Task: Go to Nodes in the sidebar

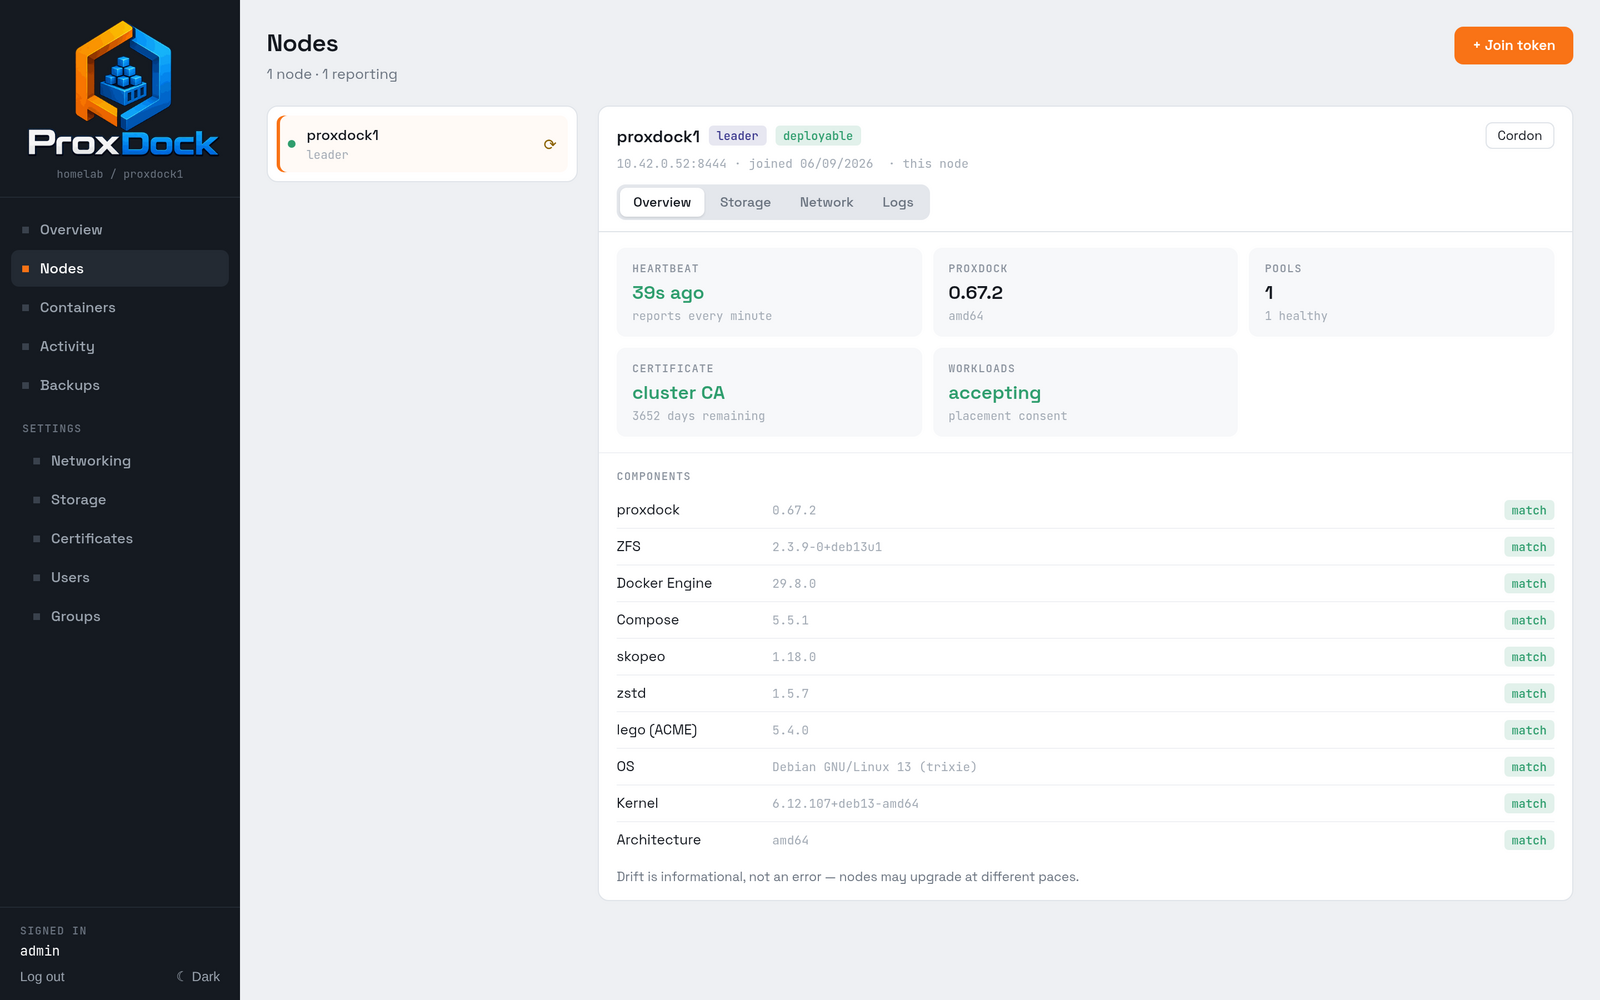Action: tap(120, 269)
